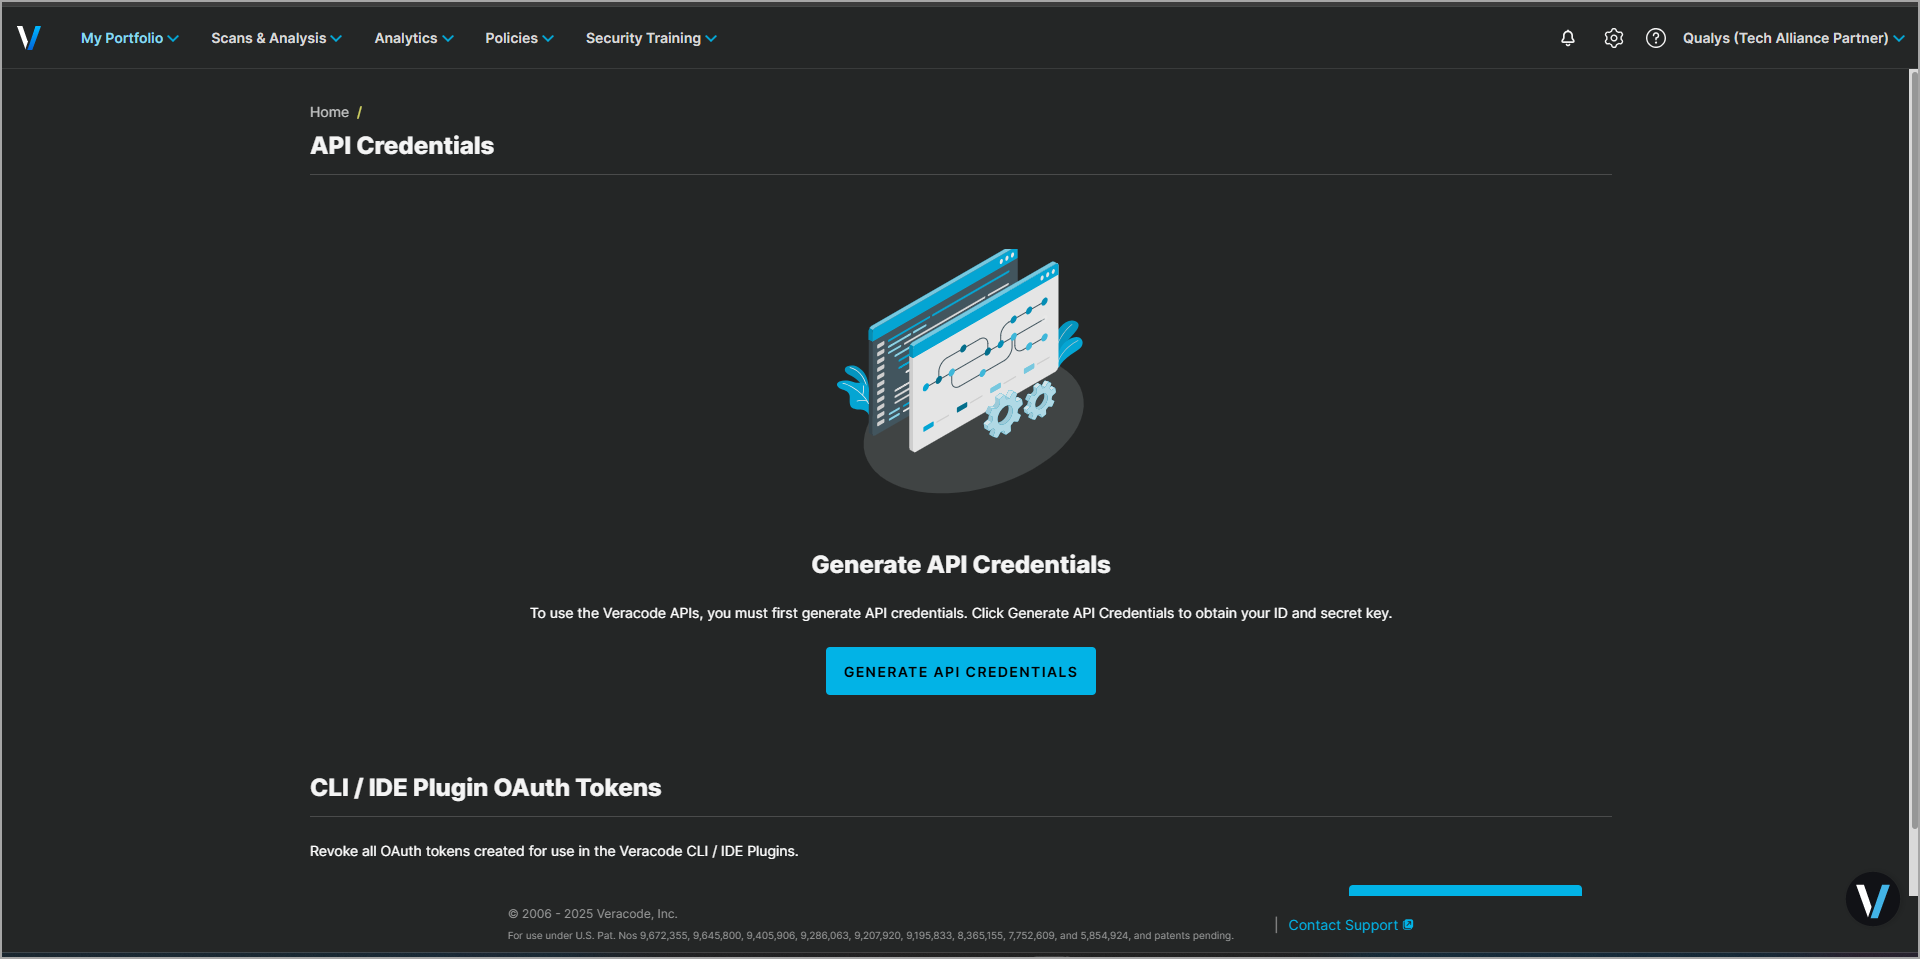Click the help question mark icon

point(1656,38)
